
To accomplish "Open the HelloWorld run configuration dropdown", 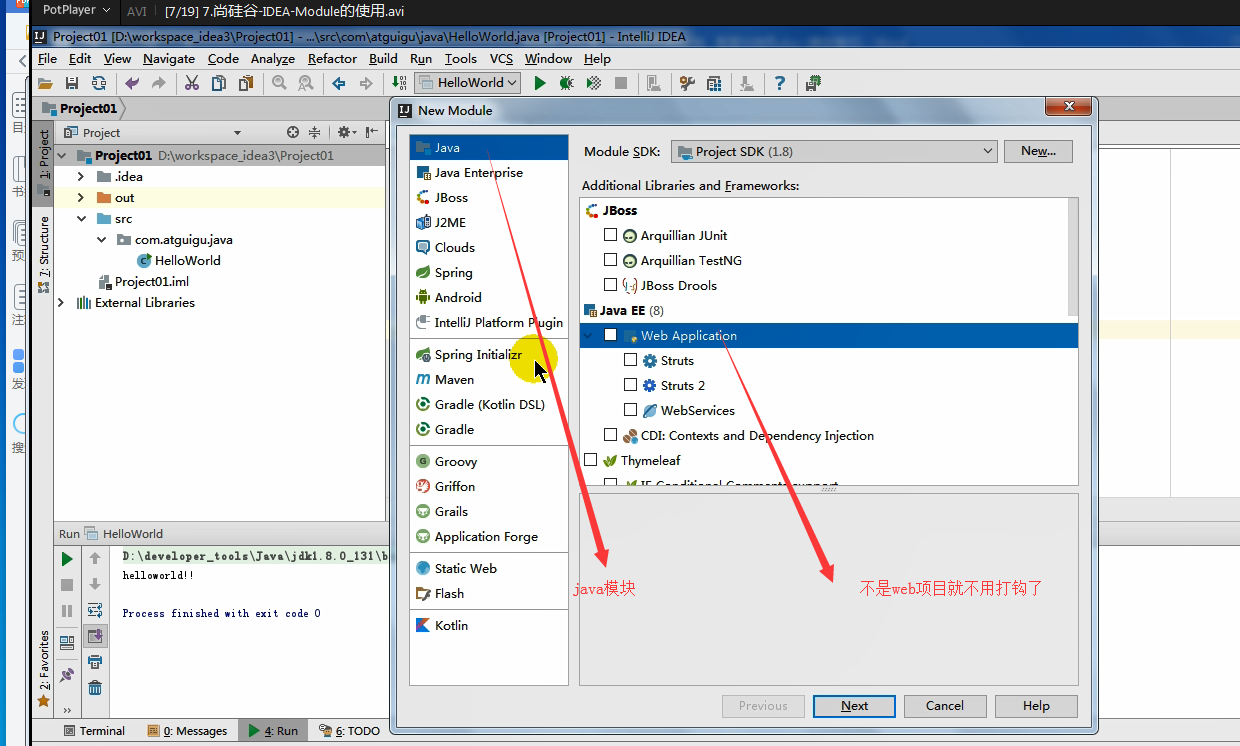I will coord(468,83).
